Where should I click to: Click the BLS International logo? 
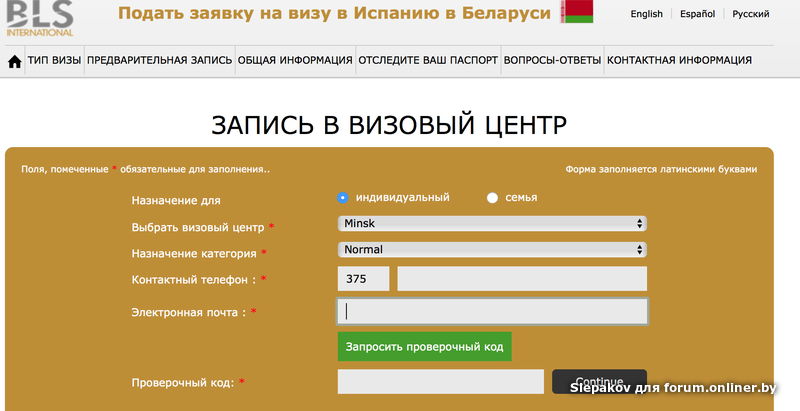[37, 16]
